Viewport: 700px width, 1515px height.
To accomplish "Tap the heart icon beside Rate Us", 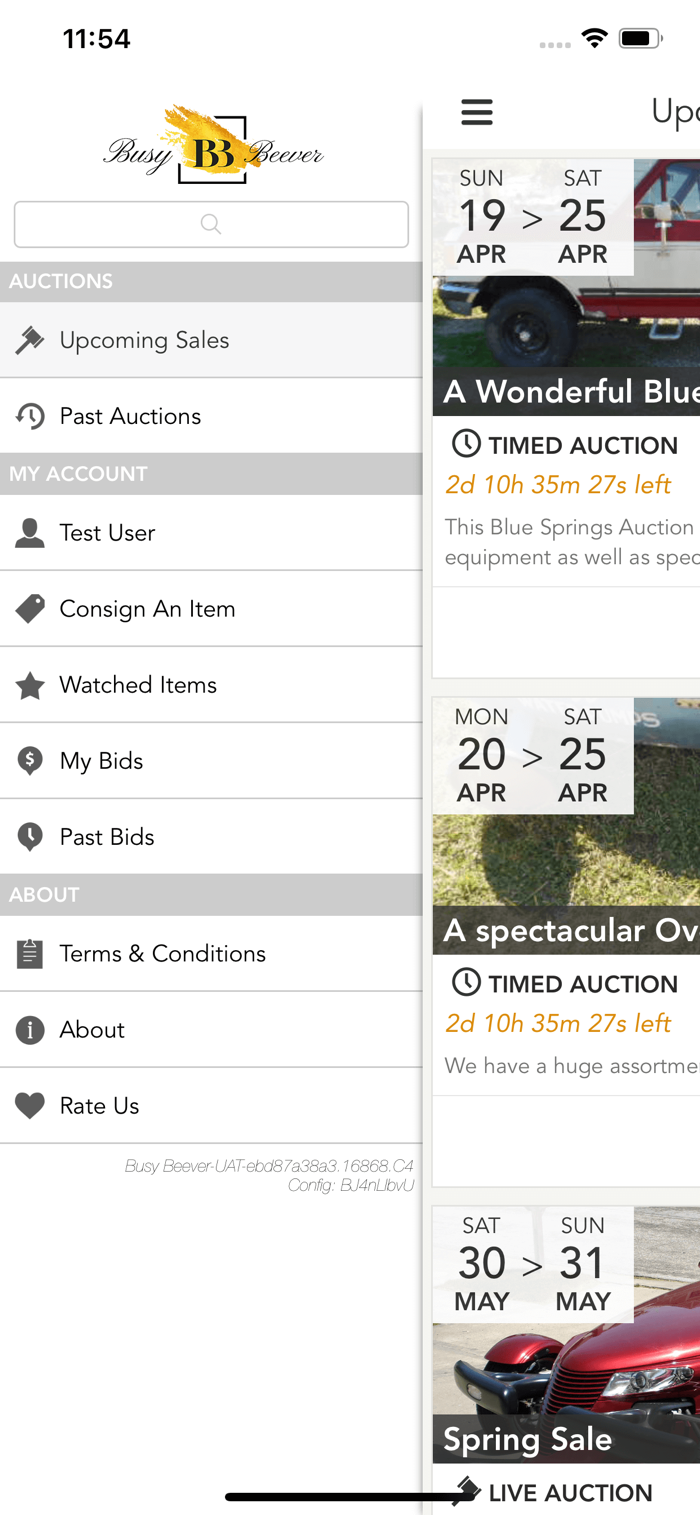I will point(30,1106).
